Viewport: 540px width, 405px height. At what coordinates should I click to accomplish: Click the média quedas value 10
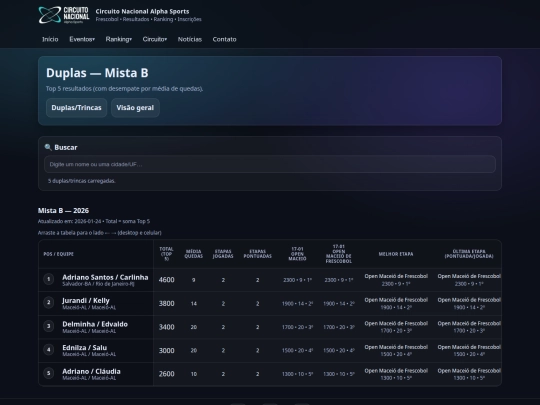[194, 374]
